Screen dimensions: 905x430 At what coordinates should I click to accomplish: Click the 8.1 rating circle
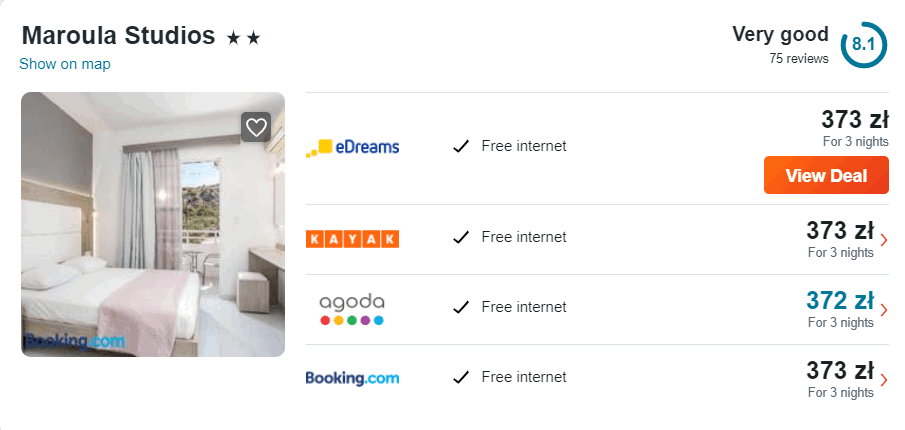tap(863, 45)
